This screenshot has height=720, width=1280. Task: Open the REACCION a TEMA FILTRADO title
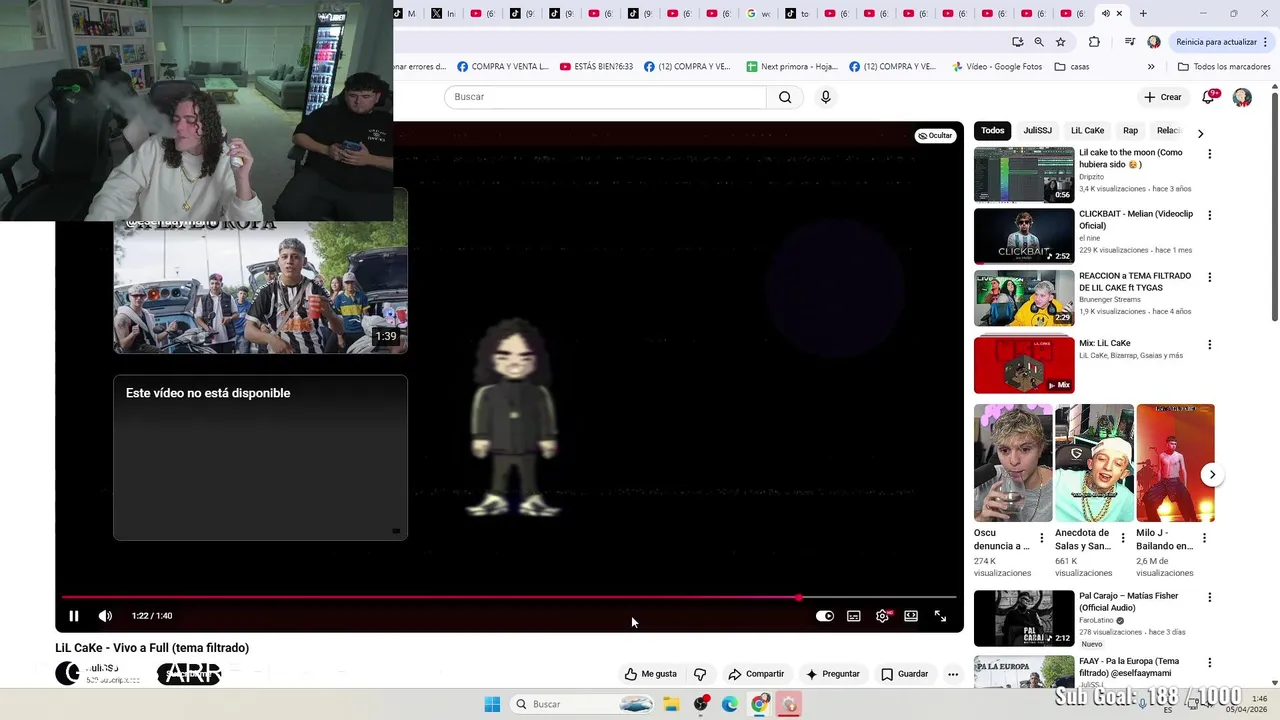1135,282
